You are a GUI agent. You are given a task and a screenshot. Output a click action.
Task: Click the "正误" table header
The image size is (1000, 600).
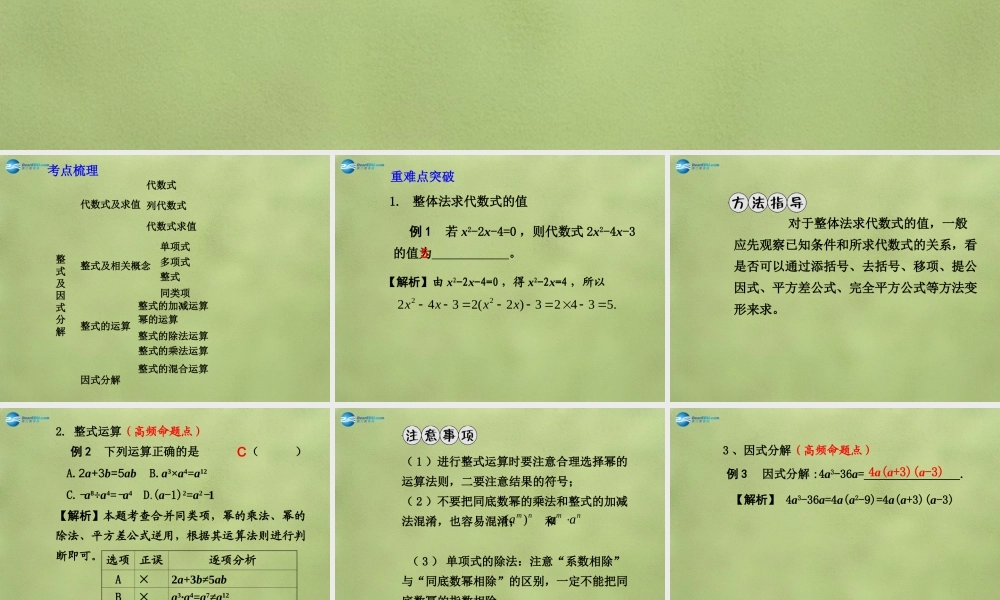(x=151, y=560)
